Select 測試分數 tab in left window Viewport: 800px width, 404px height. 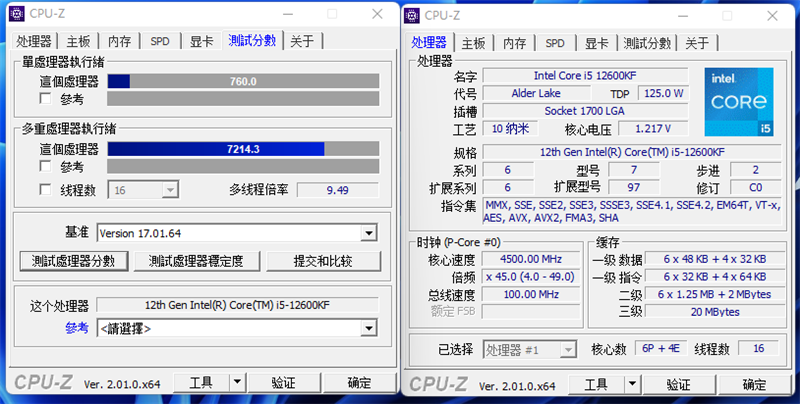[x=252, y=40]
